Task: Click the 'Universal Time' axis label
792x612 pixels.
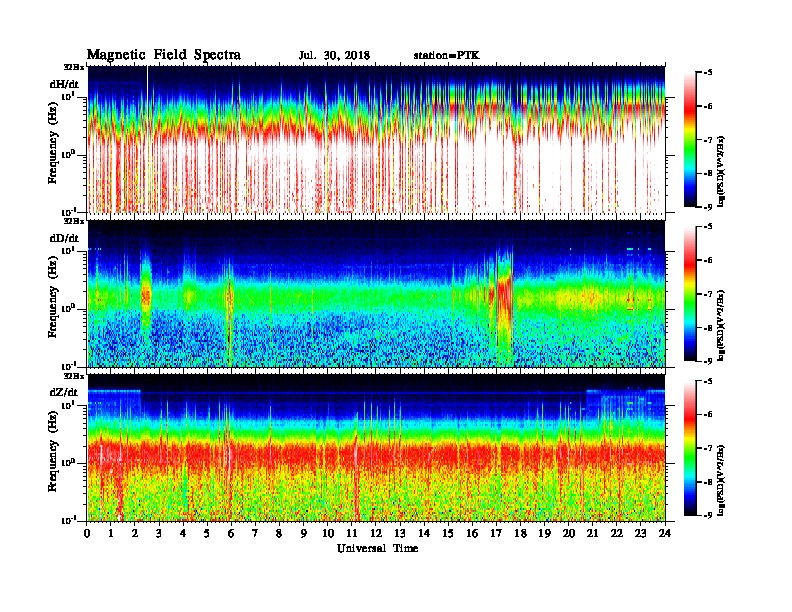Action: (377, 548)
